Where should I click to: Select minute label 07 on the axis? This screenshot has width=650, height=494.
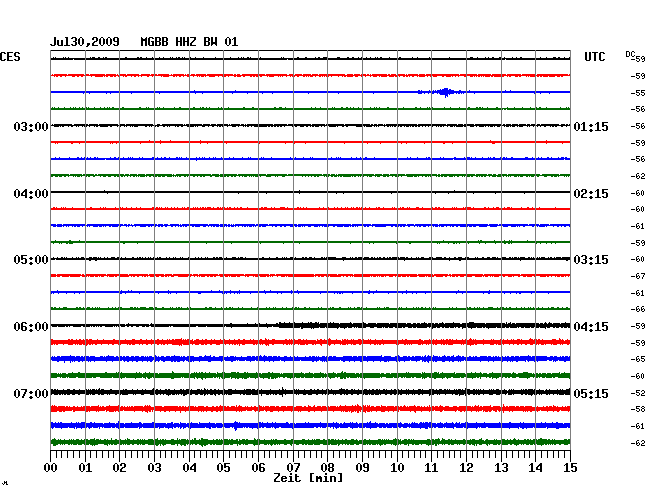293,468
